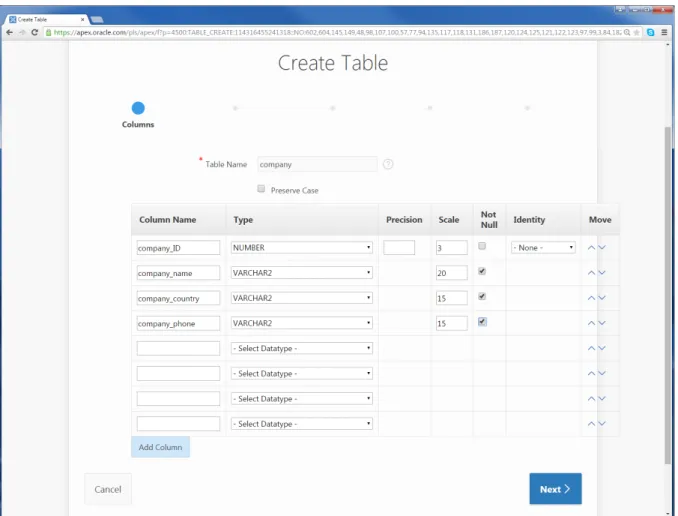Click Precision field for company_ID
The image size is (678, 516).
click(399, 248)
